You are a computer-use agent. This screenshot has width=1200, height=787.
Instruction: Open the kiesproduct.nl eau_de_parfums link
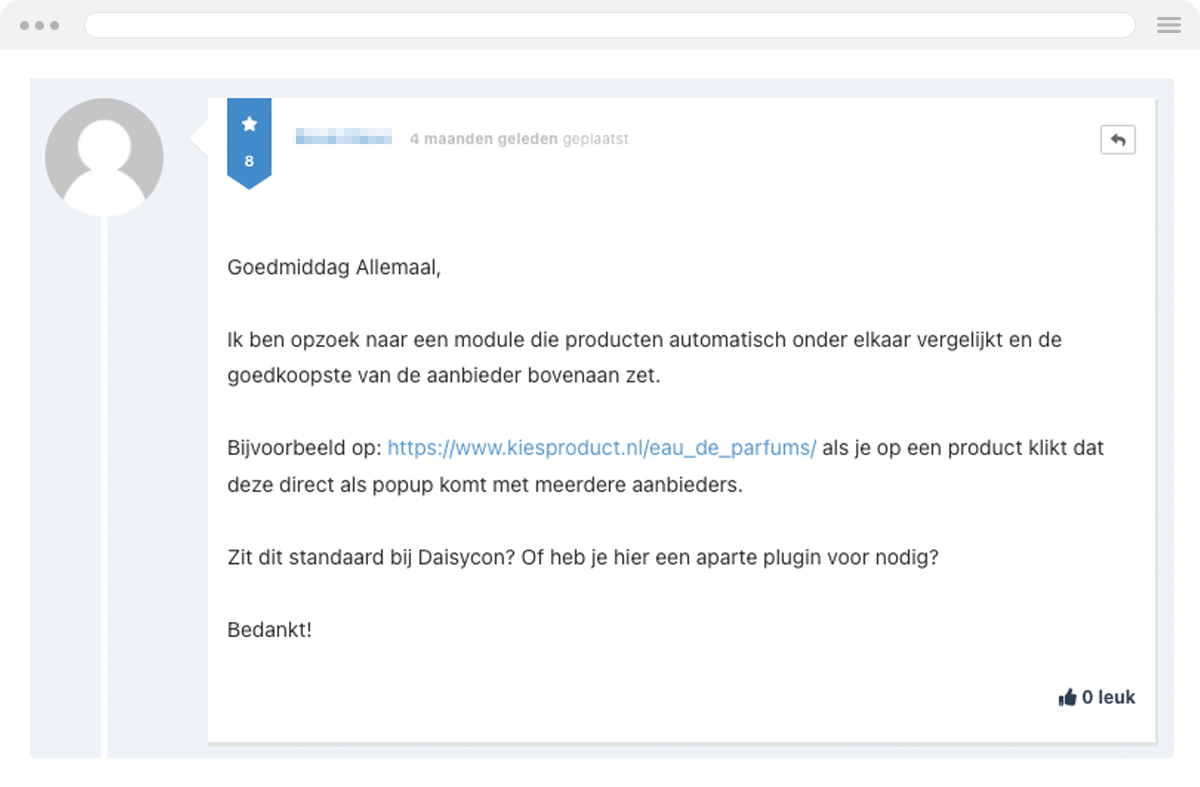point(601,448)
